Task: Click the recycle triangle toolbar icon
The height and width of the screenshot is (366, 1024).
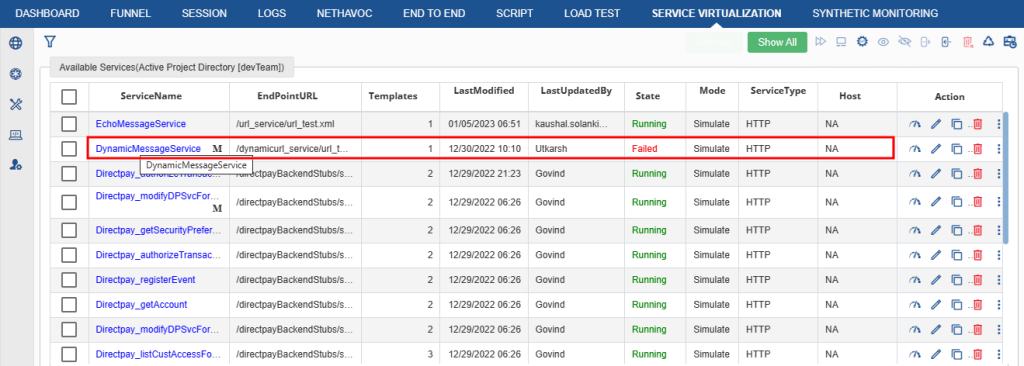Action: (x=989, y=42)
